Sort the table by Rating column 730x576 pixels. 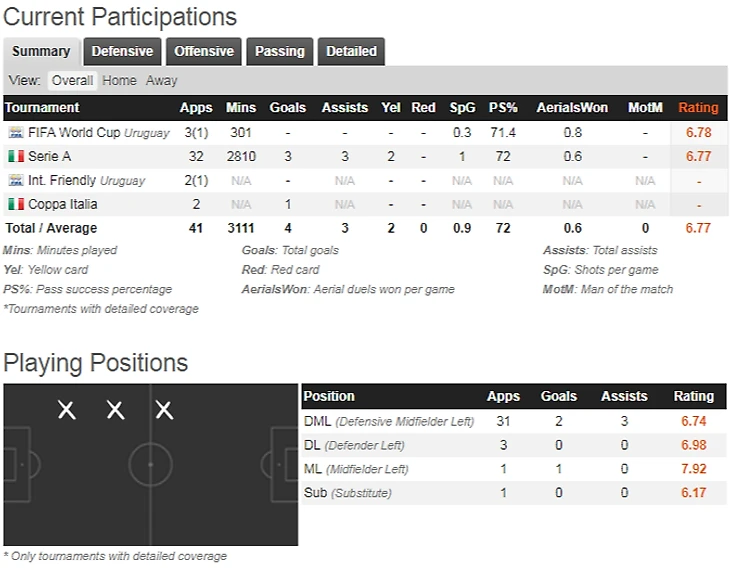pos(698,108)
